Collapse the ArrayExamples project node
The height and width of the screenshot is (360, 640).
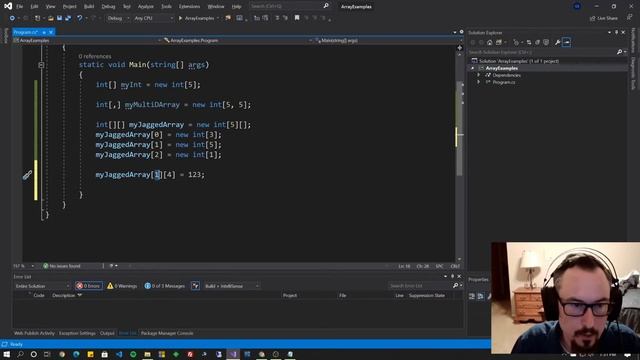tap(473, 68)
